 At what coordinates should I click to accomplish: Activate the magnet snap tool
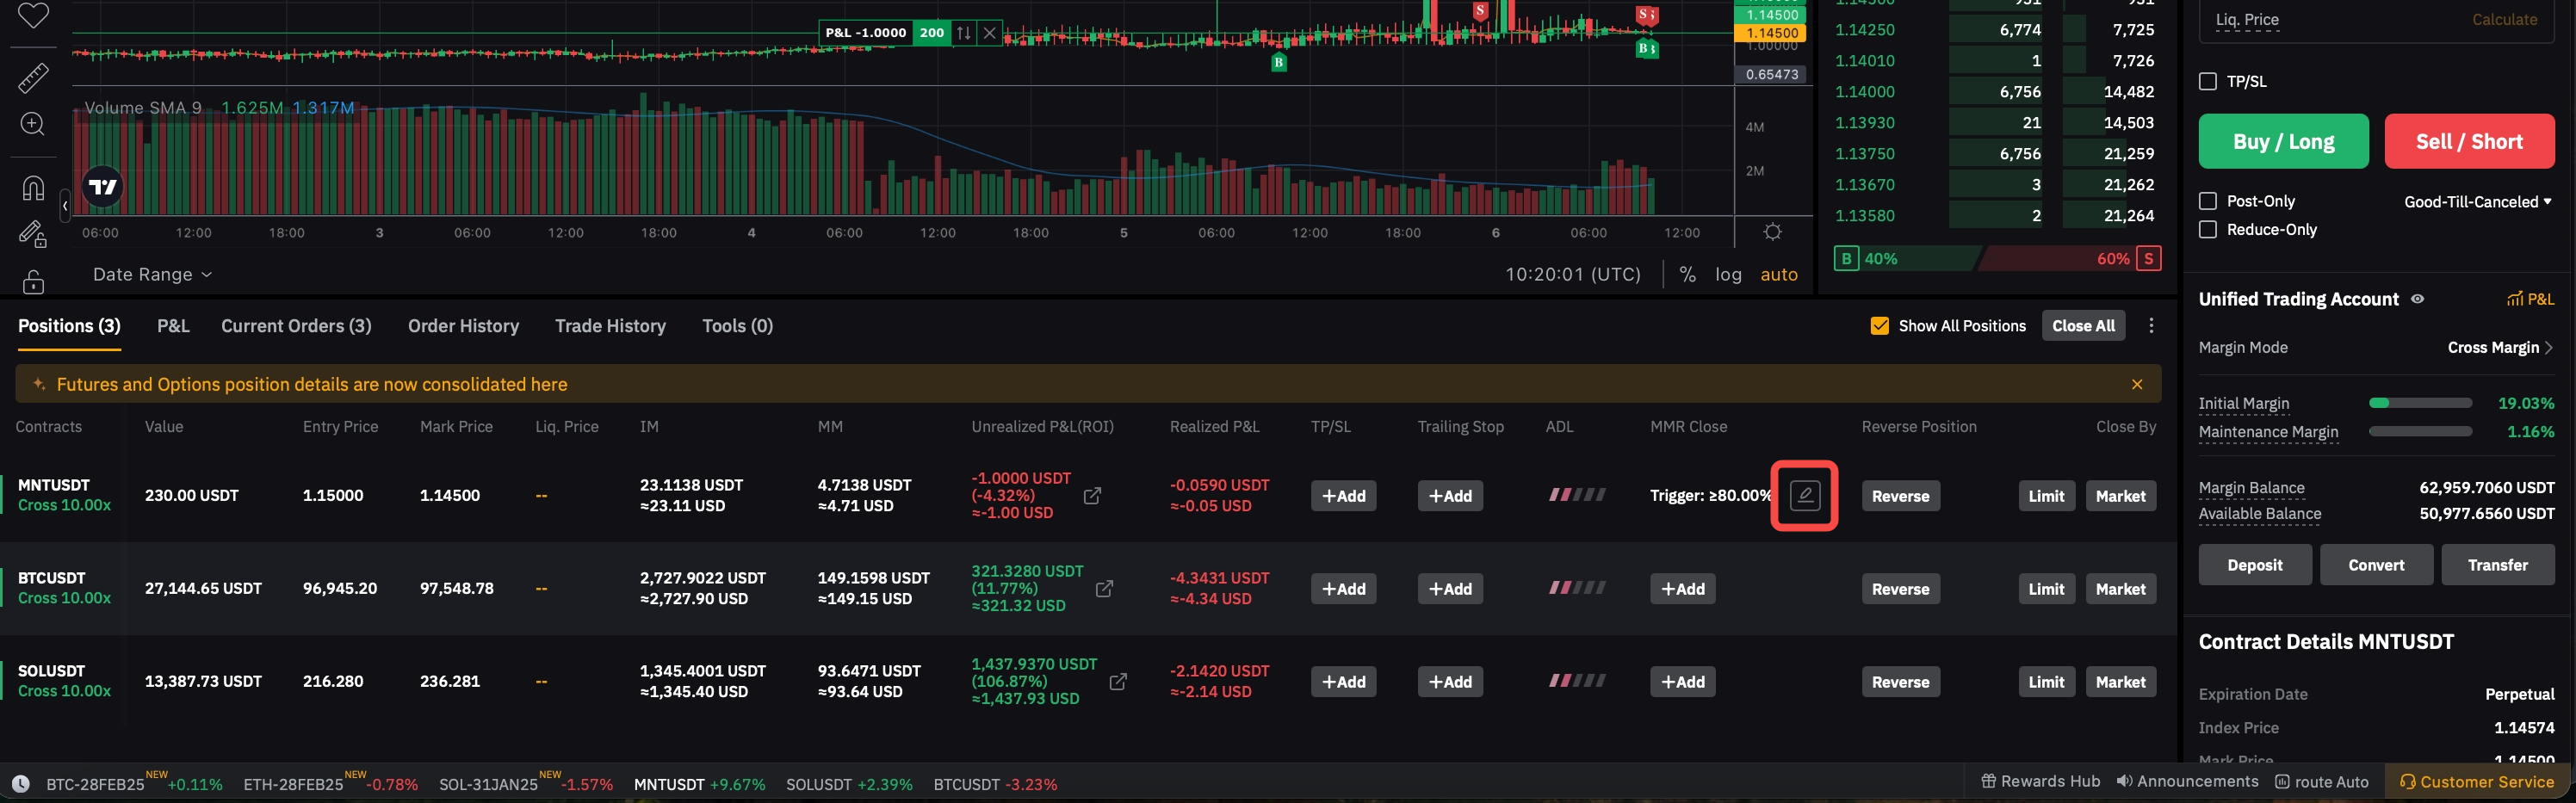coord(33,187)
